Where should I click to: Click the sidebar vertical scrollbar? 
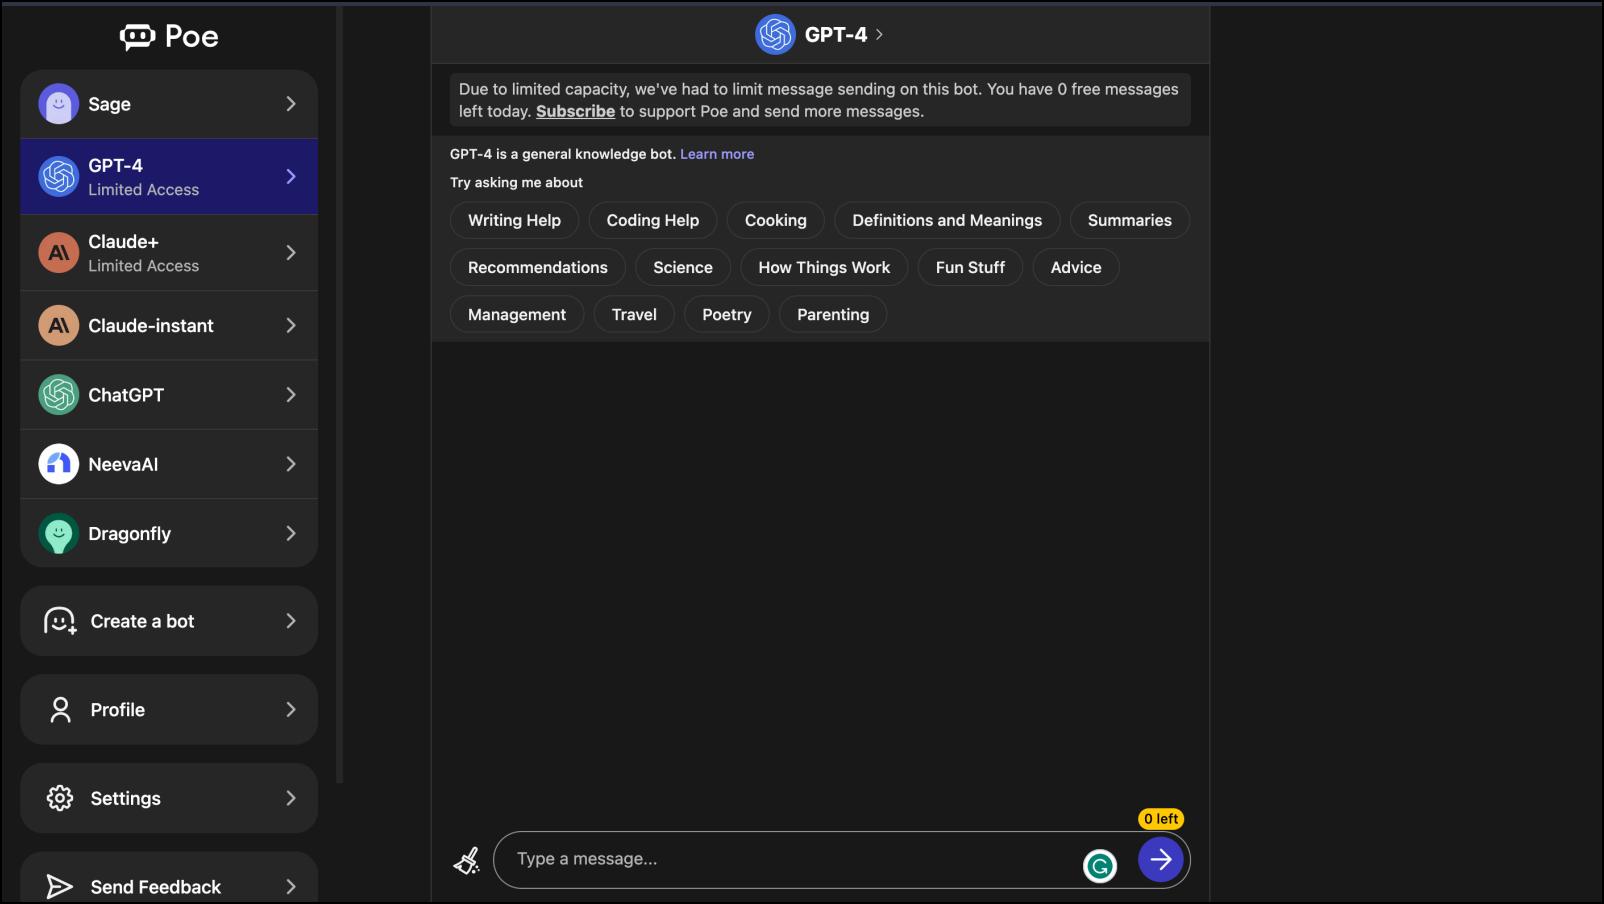[339, 395]
